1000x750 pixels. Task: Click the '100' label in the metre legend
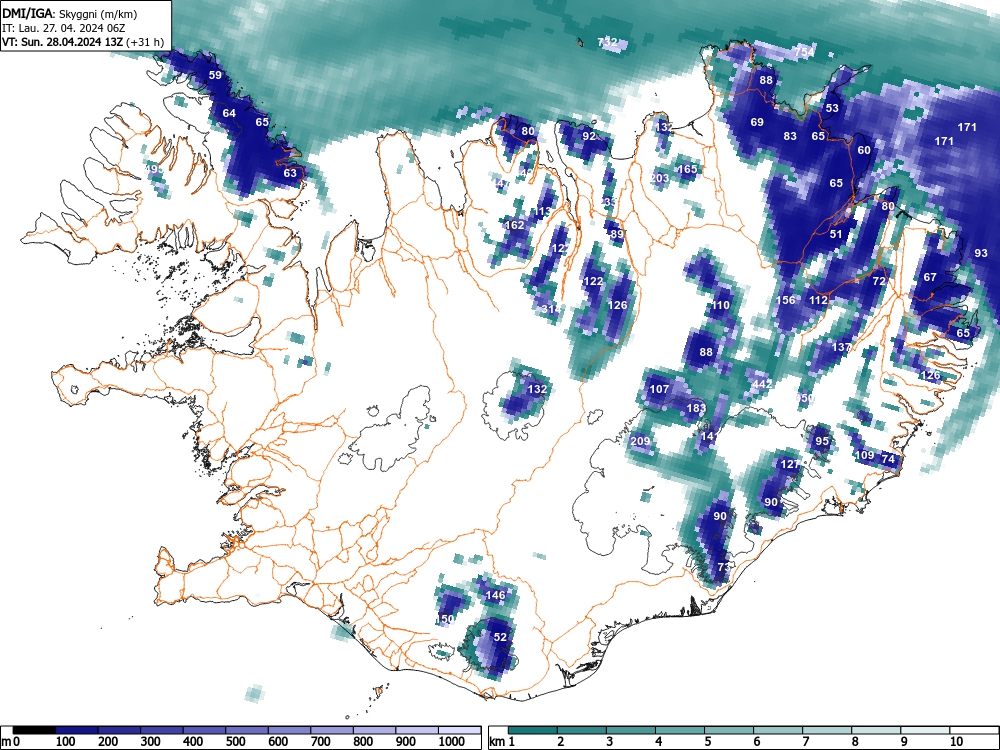[x=66, y=742]
